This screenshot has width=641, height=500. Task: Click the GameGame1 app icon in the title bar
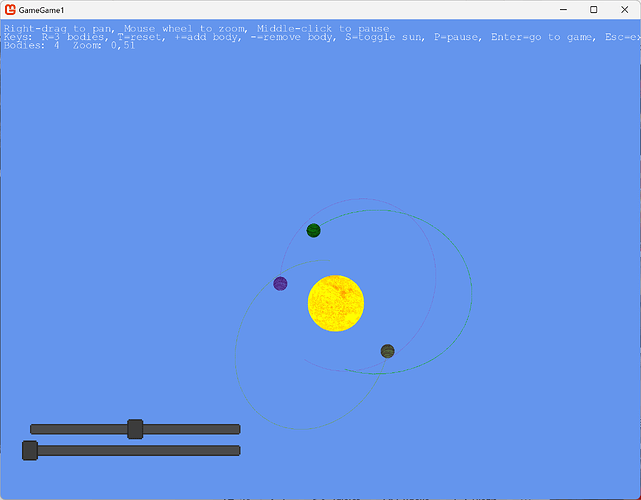pyautogui.click(x=10, y=9)
